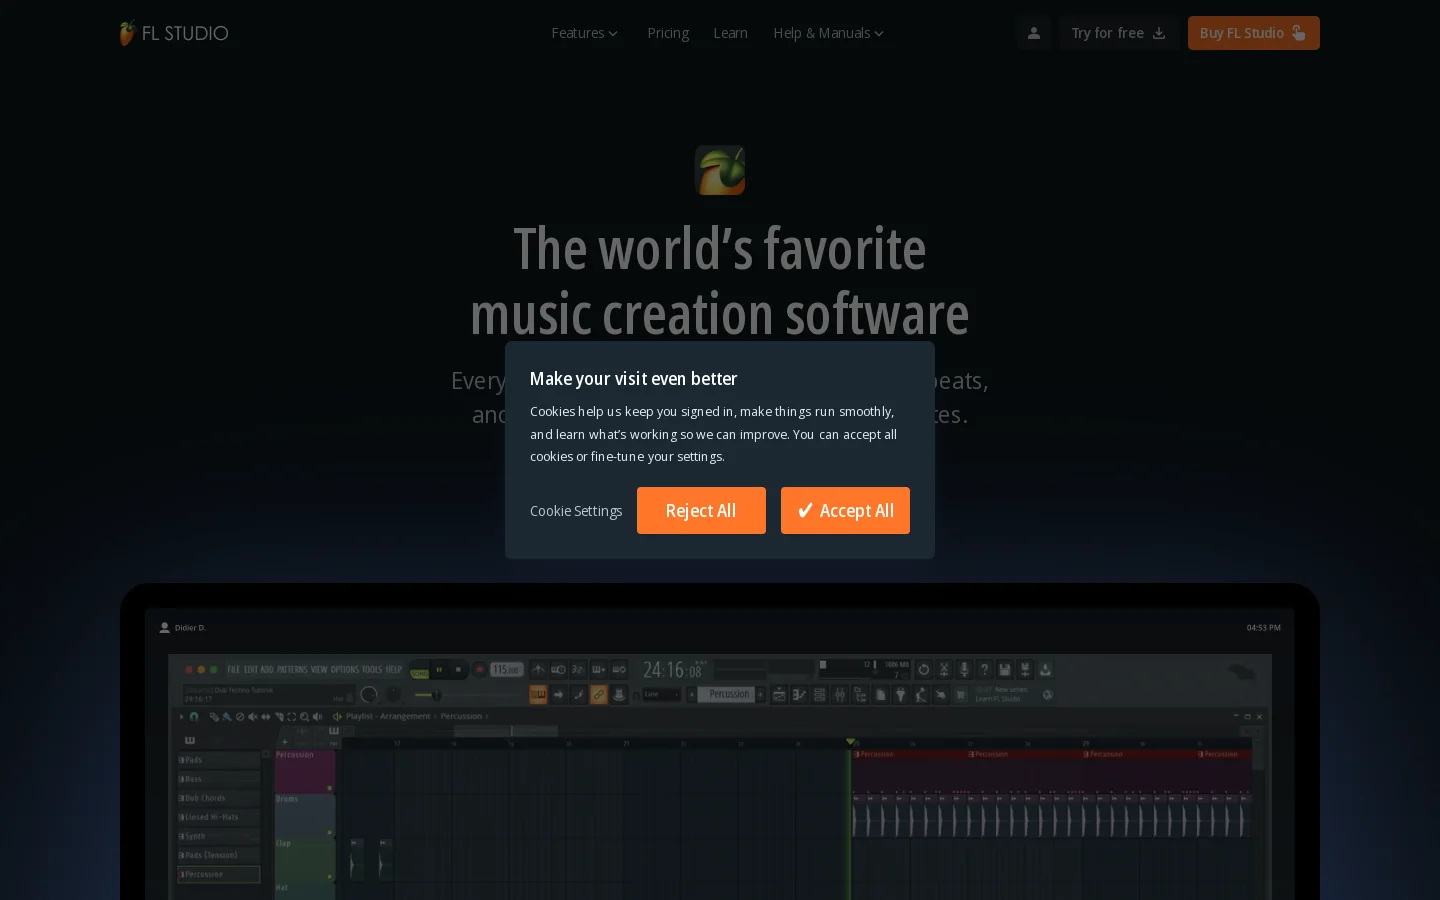Accept all cookies
The image size is (1440, 900).
click(845, 511)
